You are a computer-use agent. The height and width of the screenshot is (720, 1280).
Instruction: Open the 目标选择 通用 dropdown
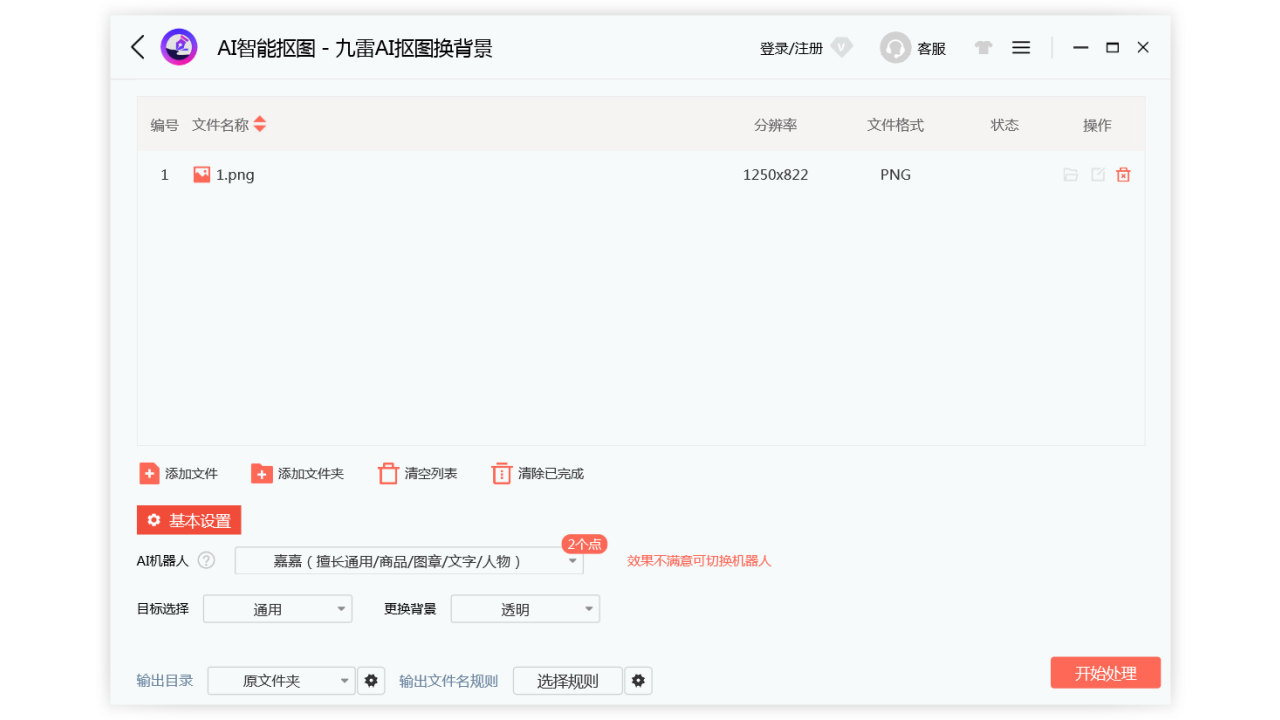pos(277,608)
